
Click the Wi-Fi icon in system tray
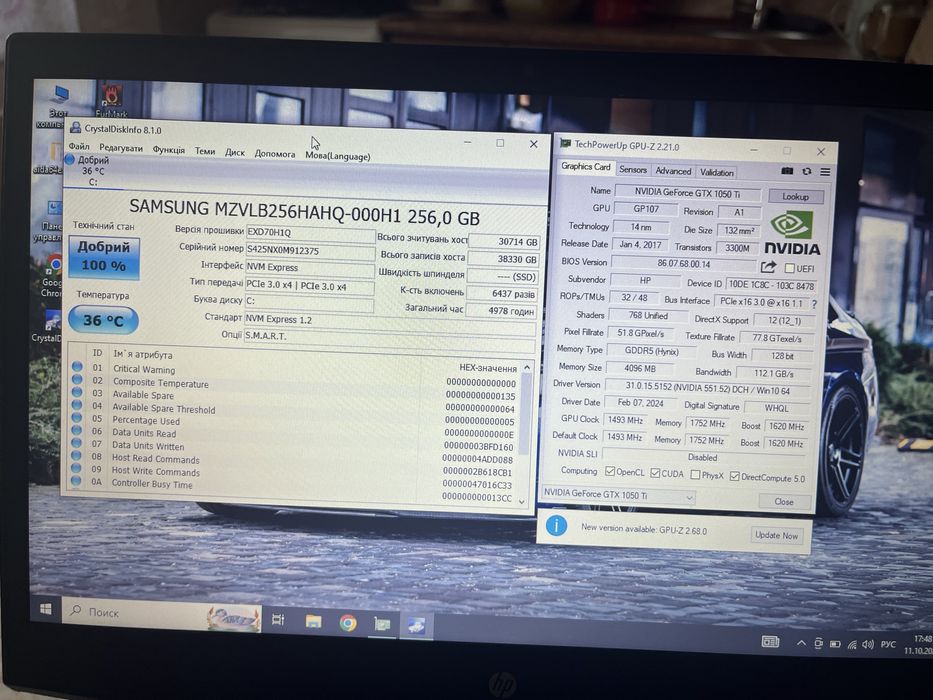tap(851, 644)
